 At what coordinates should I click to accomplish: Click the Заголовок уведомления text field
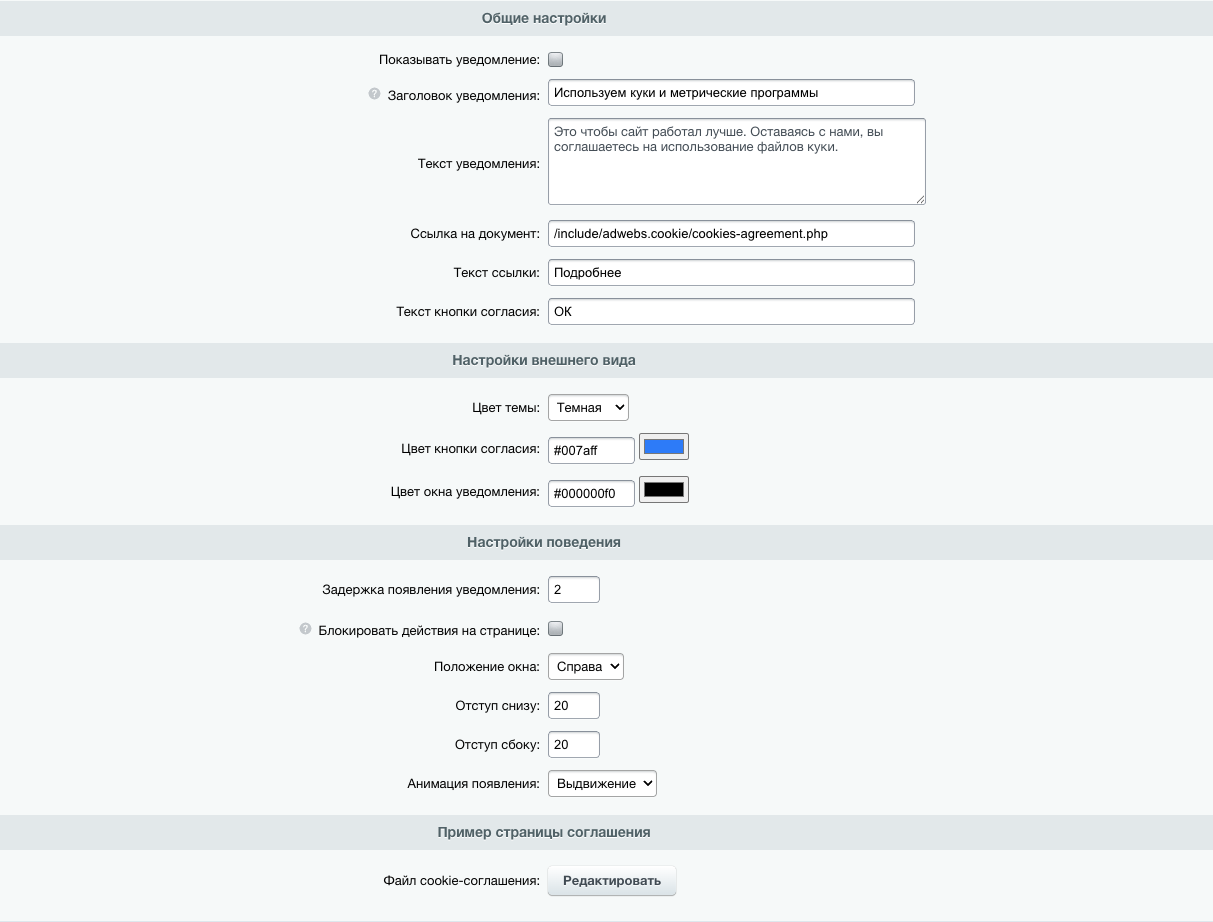731,93
